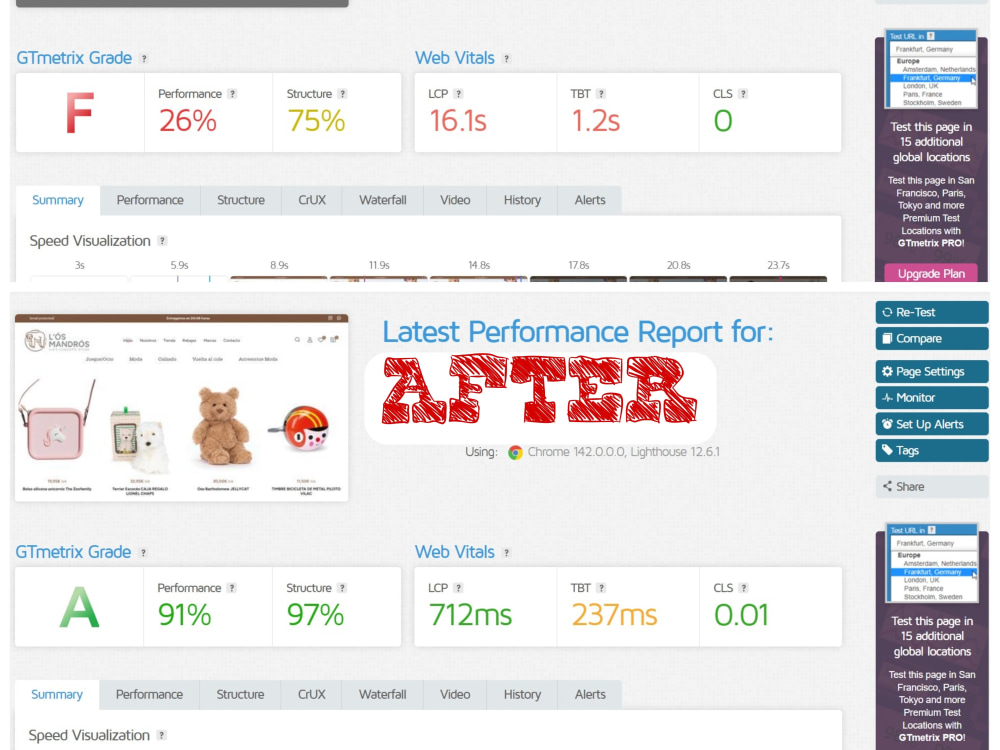This screenshot has height=750, width=1000.
Task: Open Page Settings
Action: click(x=932, y=372)
